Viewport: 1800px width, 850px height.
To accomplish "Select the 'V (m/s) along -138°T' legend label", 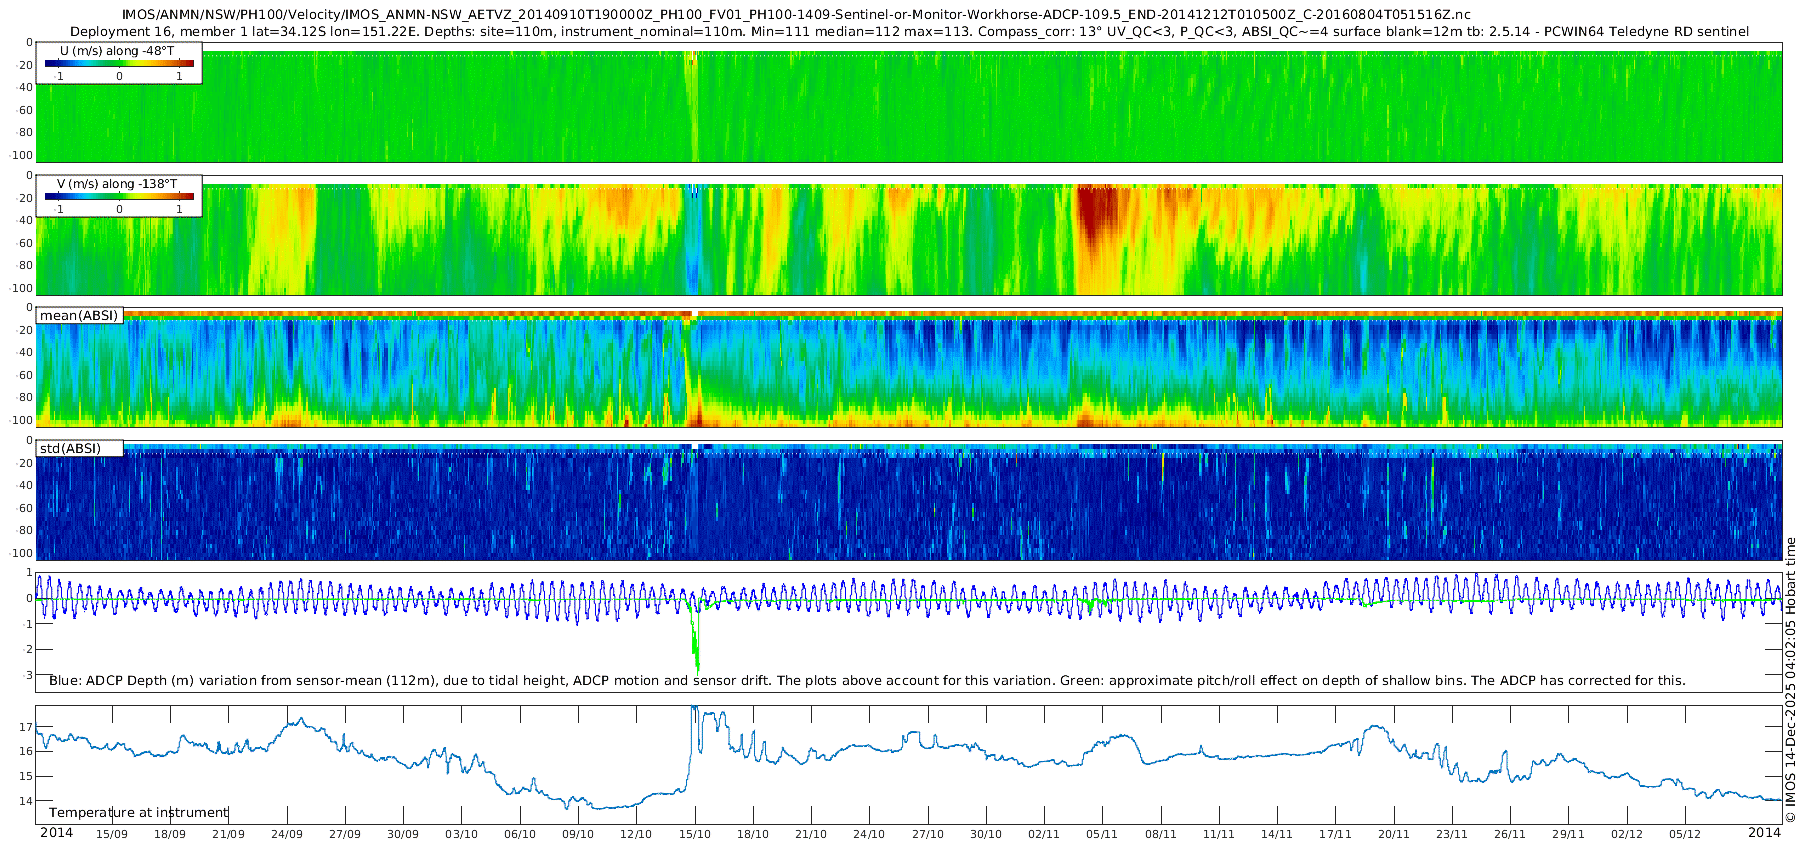I will pos(117,184).
